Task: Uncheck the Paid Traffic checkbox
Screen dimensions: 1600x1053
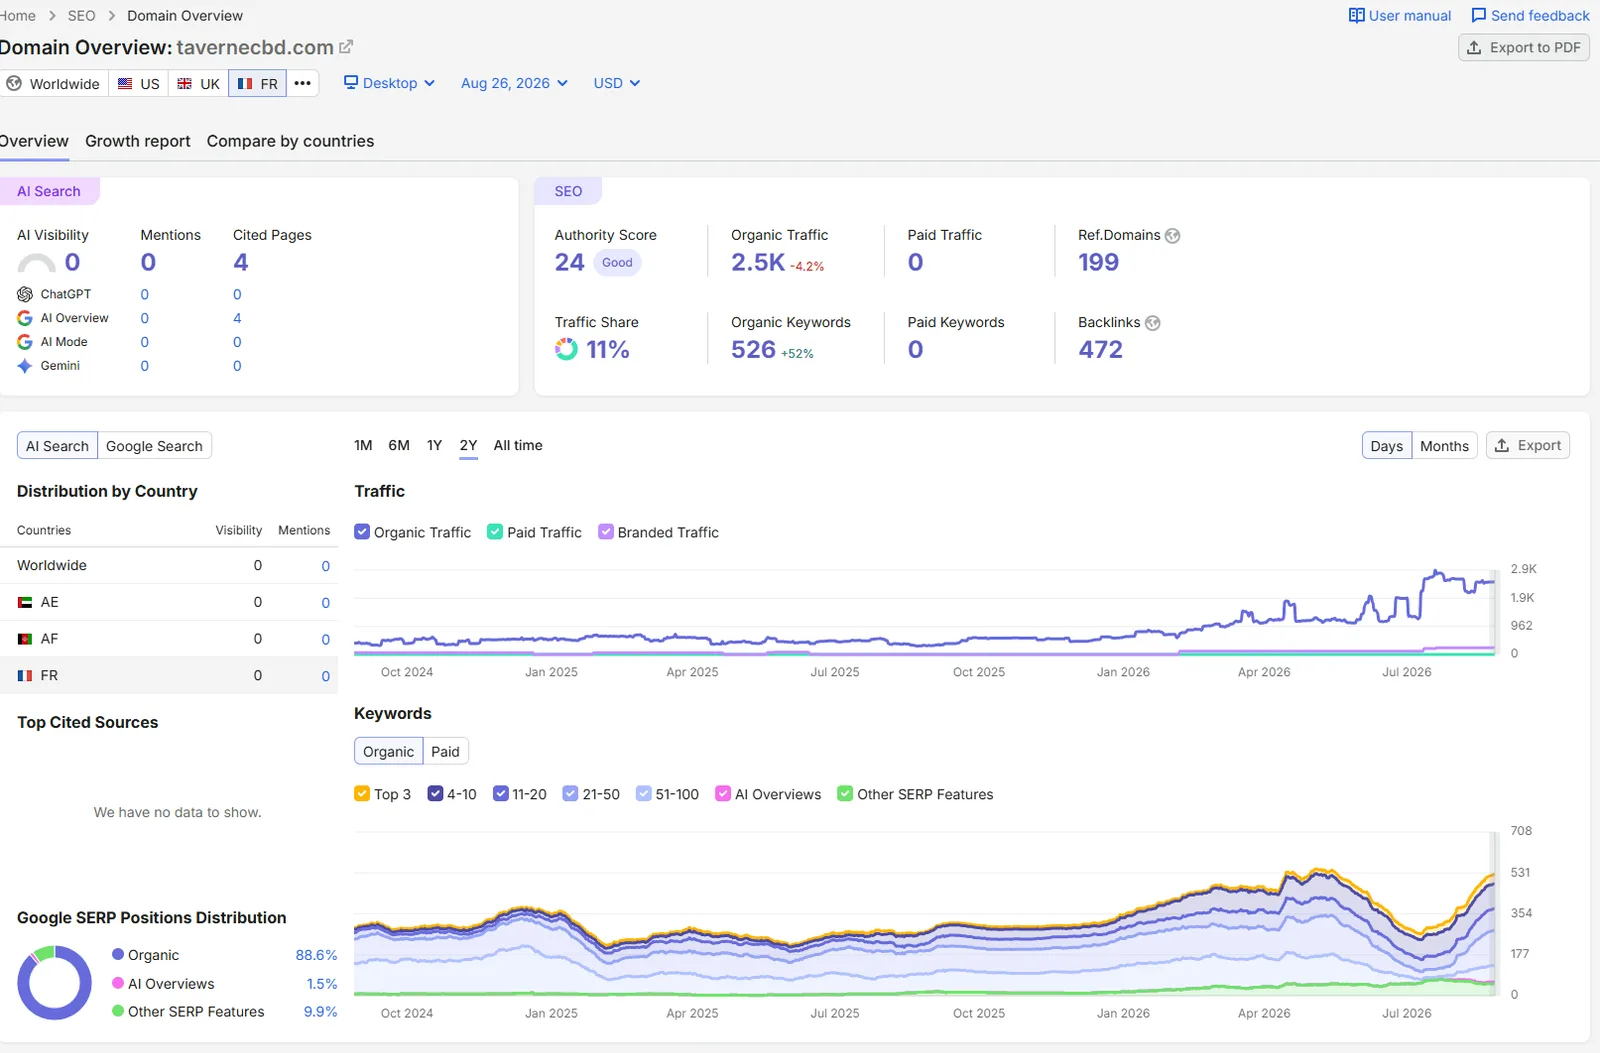Action: 495,532
